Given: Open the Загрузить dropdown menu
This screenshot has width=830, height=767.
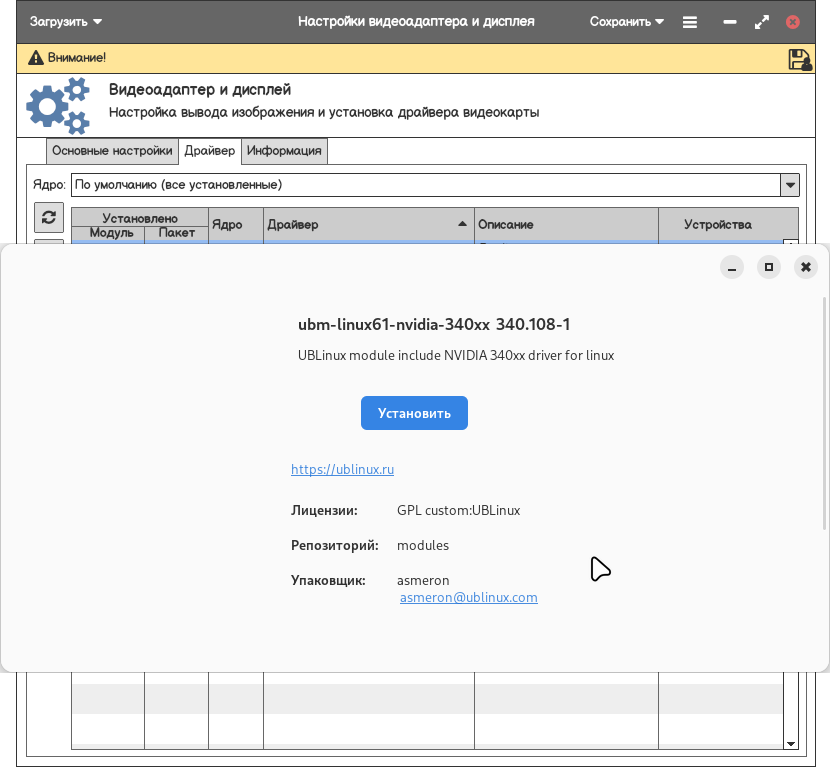Looking at the screenshot, I should (66, 21).
